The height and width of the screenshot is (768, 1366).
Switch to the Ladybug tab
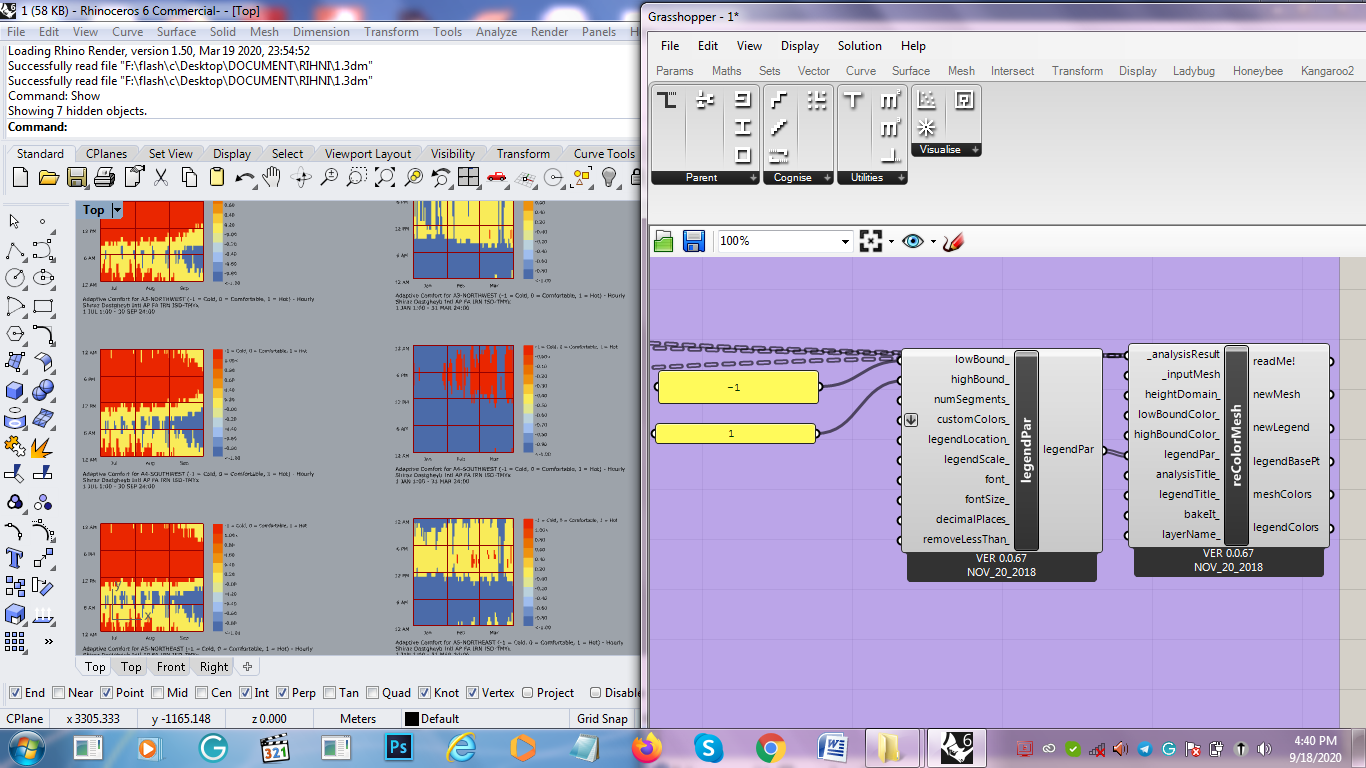coord(1194,71)
